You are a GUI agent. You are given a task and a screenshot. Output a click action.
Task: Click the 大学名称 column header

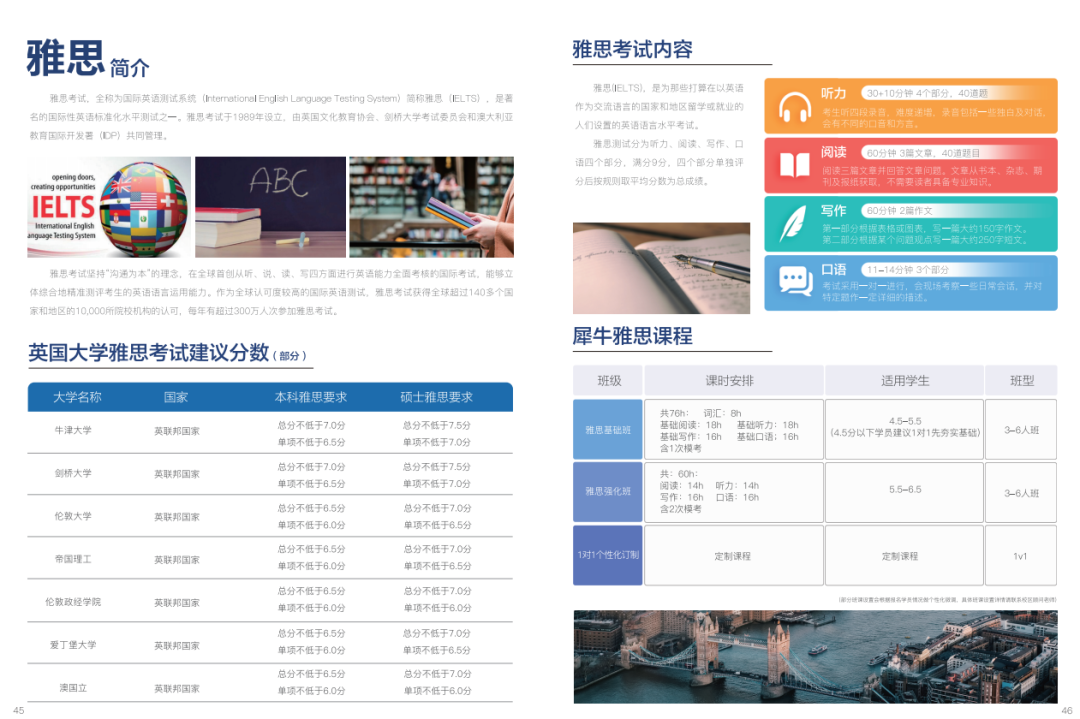click(x=77, y=397)
